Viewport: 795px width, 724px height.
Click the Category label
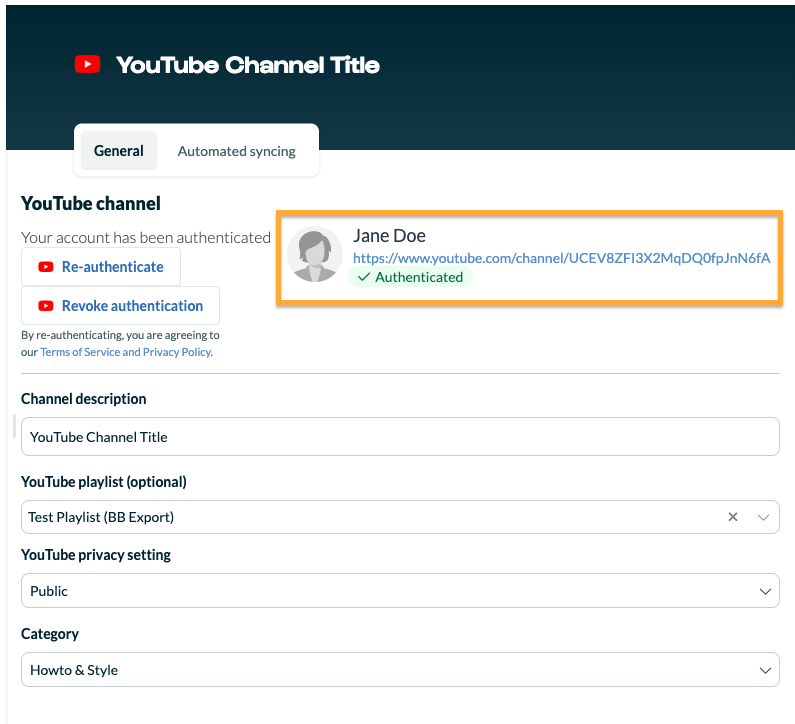50,634
